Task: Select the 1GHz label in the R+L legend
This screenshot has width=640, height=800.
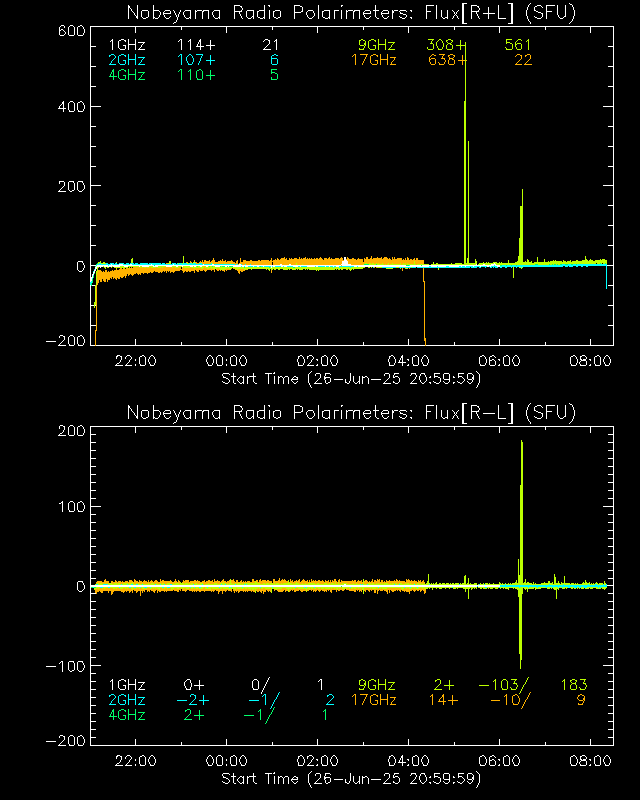Action: tap(127, 45)
